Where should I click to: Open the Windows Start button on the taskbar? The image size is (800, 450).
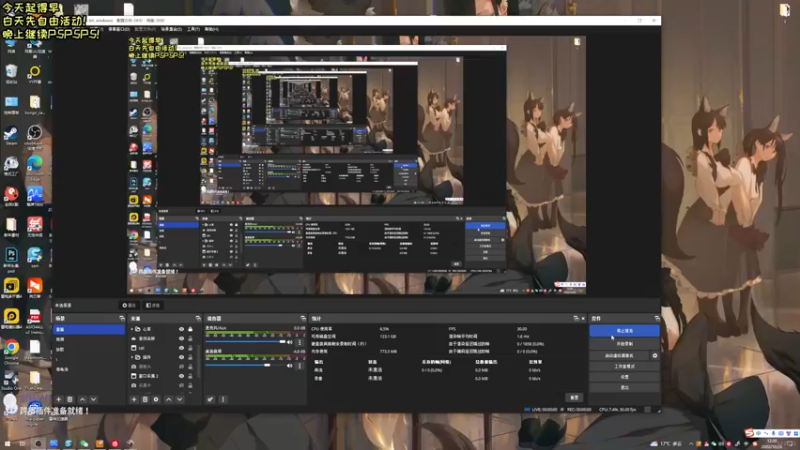click(x=7, y=444)
